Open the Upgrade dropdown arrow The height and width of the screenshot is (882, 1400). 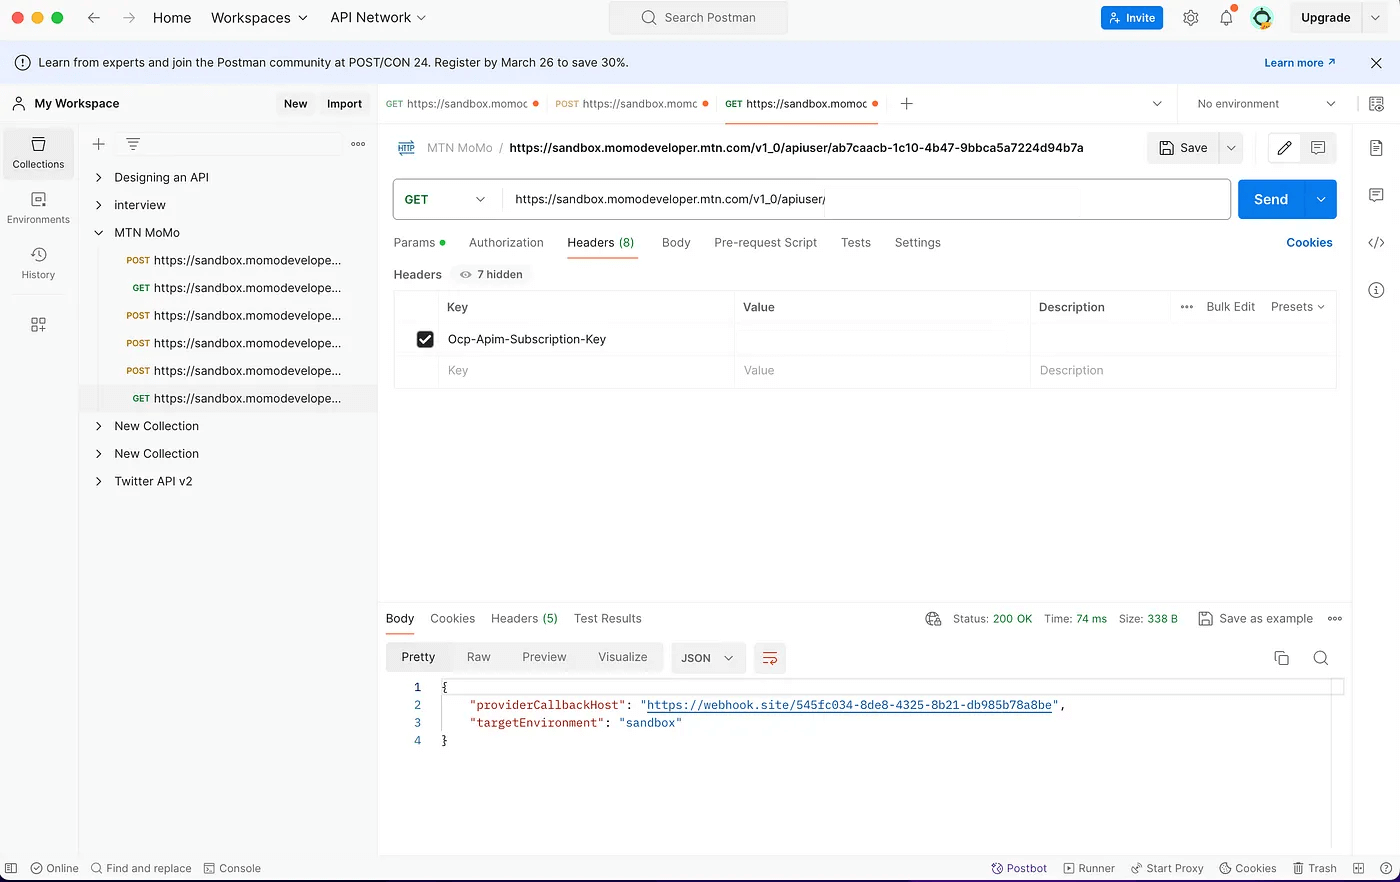[x=1375, y=18]
